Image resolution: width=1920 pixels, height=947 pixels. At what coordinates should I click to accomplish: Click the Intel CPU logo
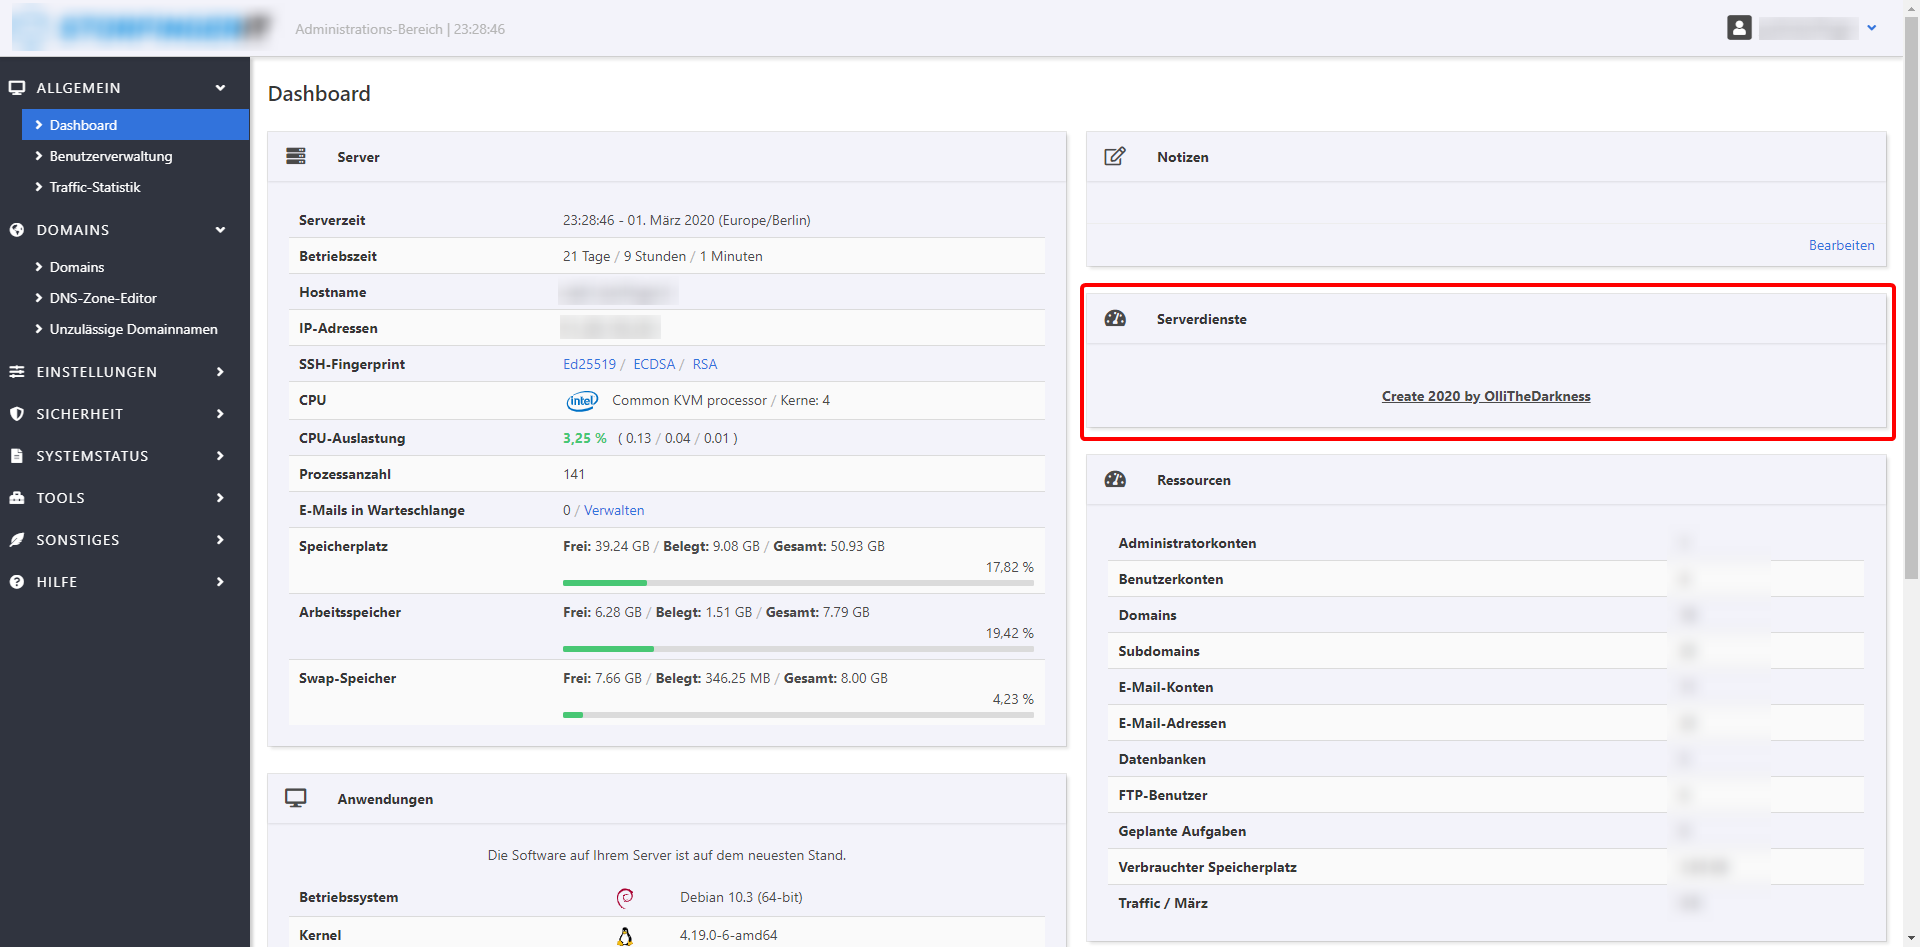[582, 401]
